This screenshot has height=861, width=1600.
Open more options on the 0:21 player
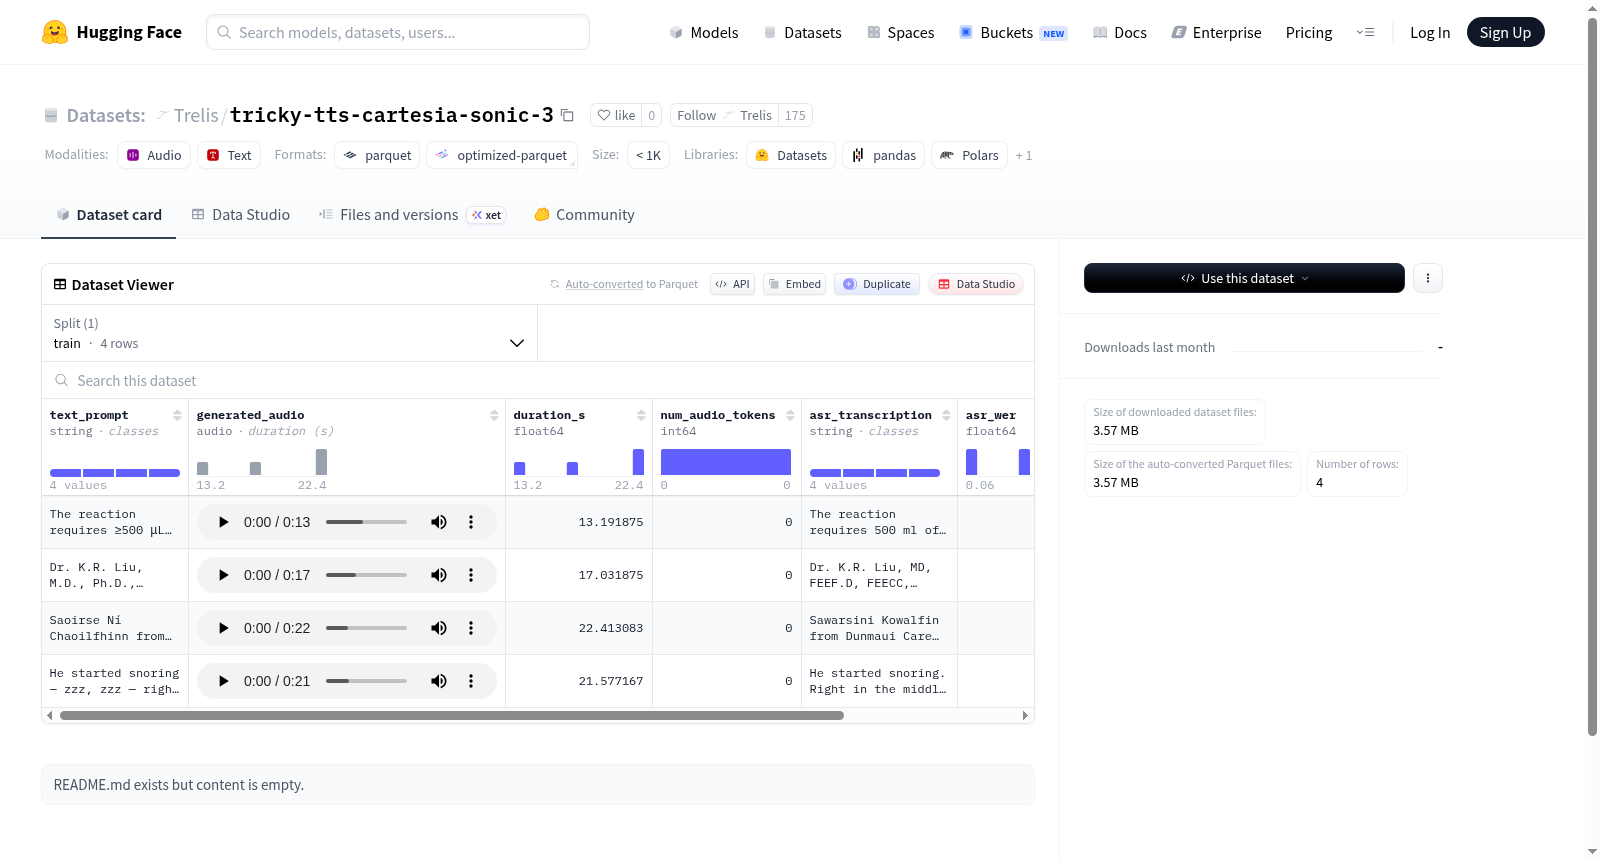pyautogui.click(x=471, y=681)
